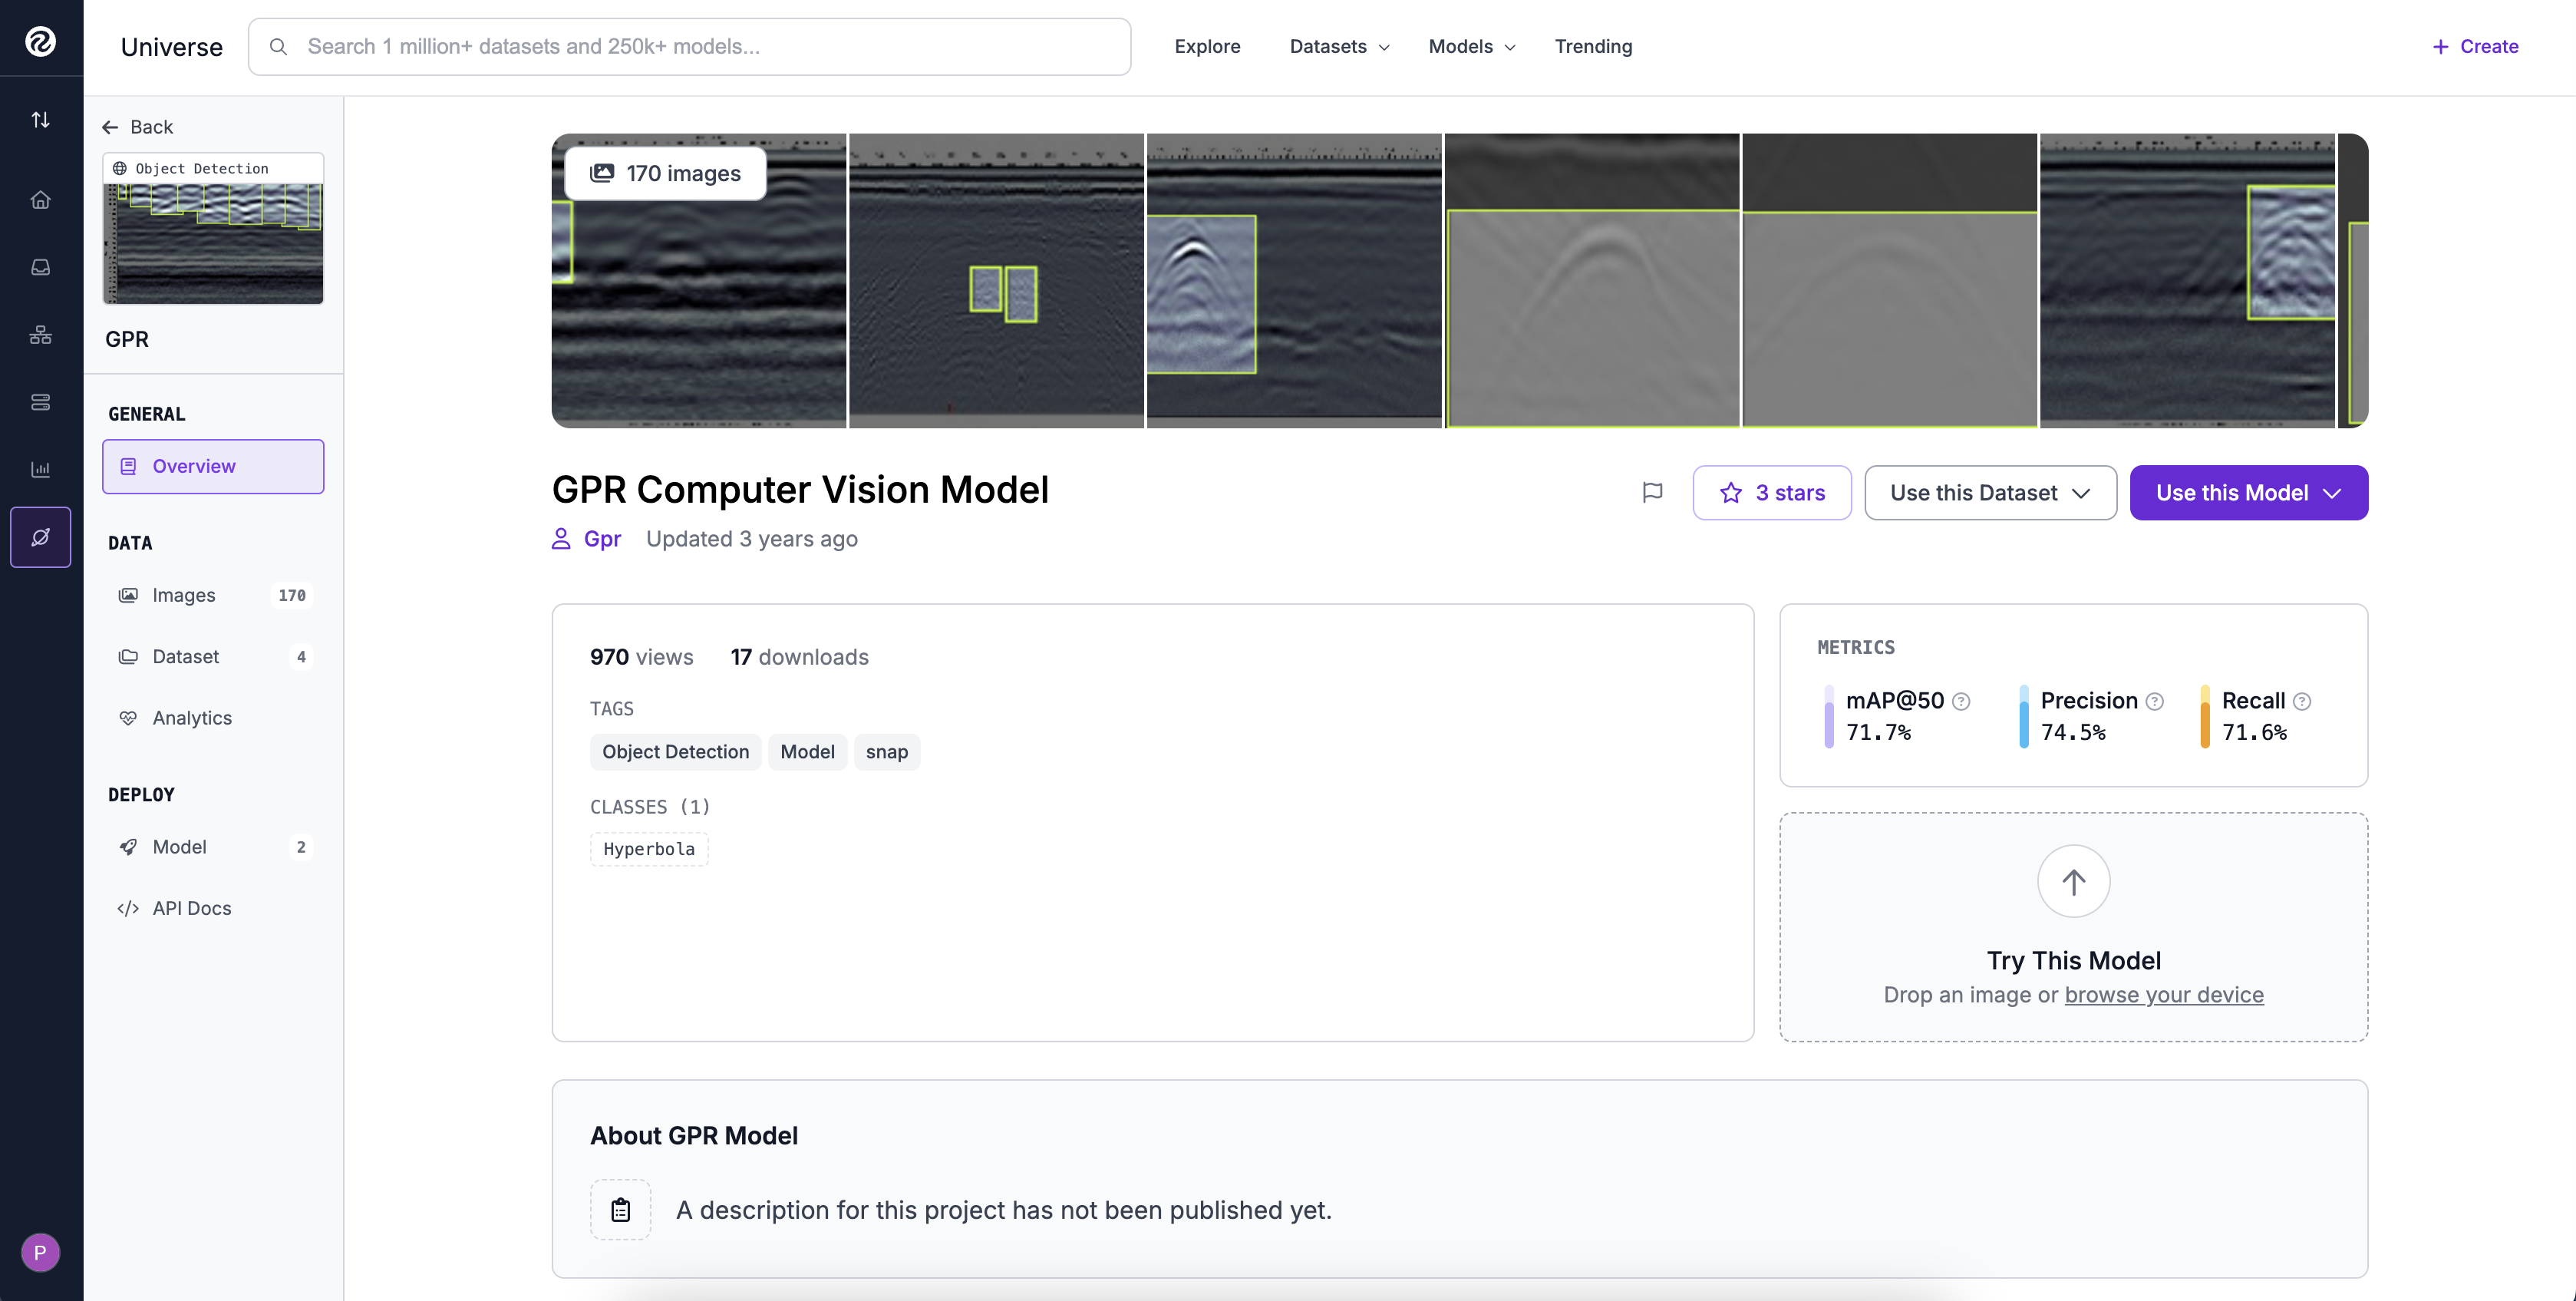Screen dimensions: 2576x1301
Task: Click the 17 downloads text
Action: (799, 657)
